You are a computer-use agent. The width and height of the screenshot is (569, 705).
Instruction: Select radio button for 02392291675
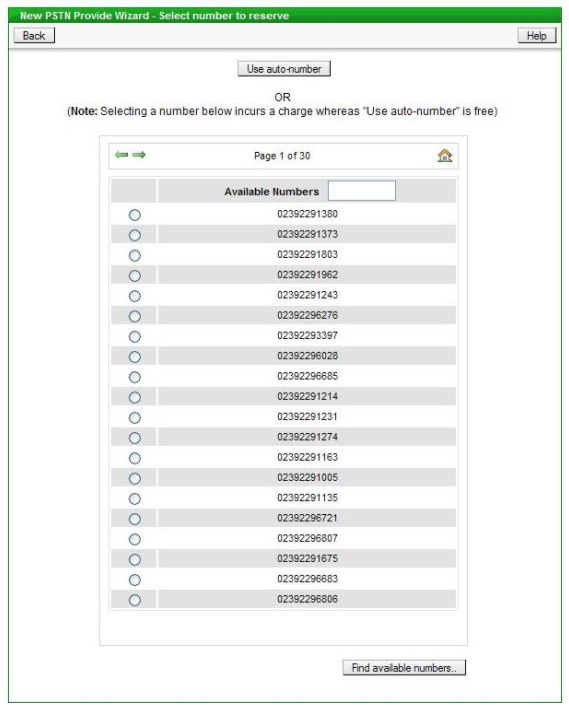[135, 559]
